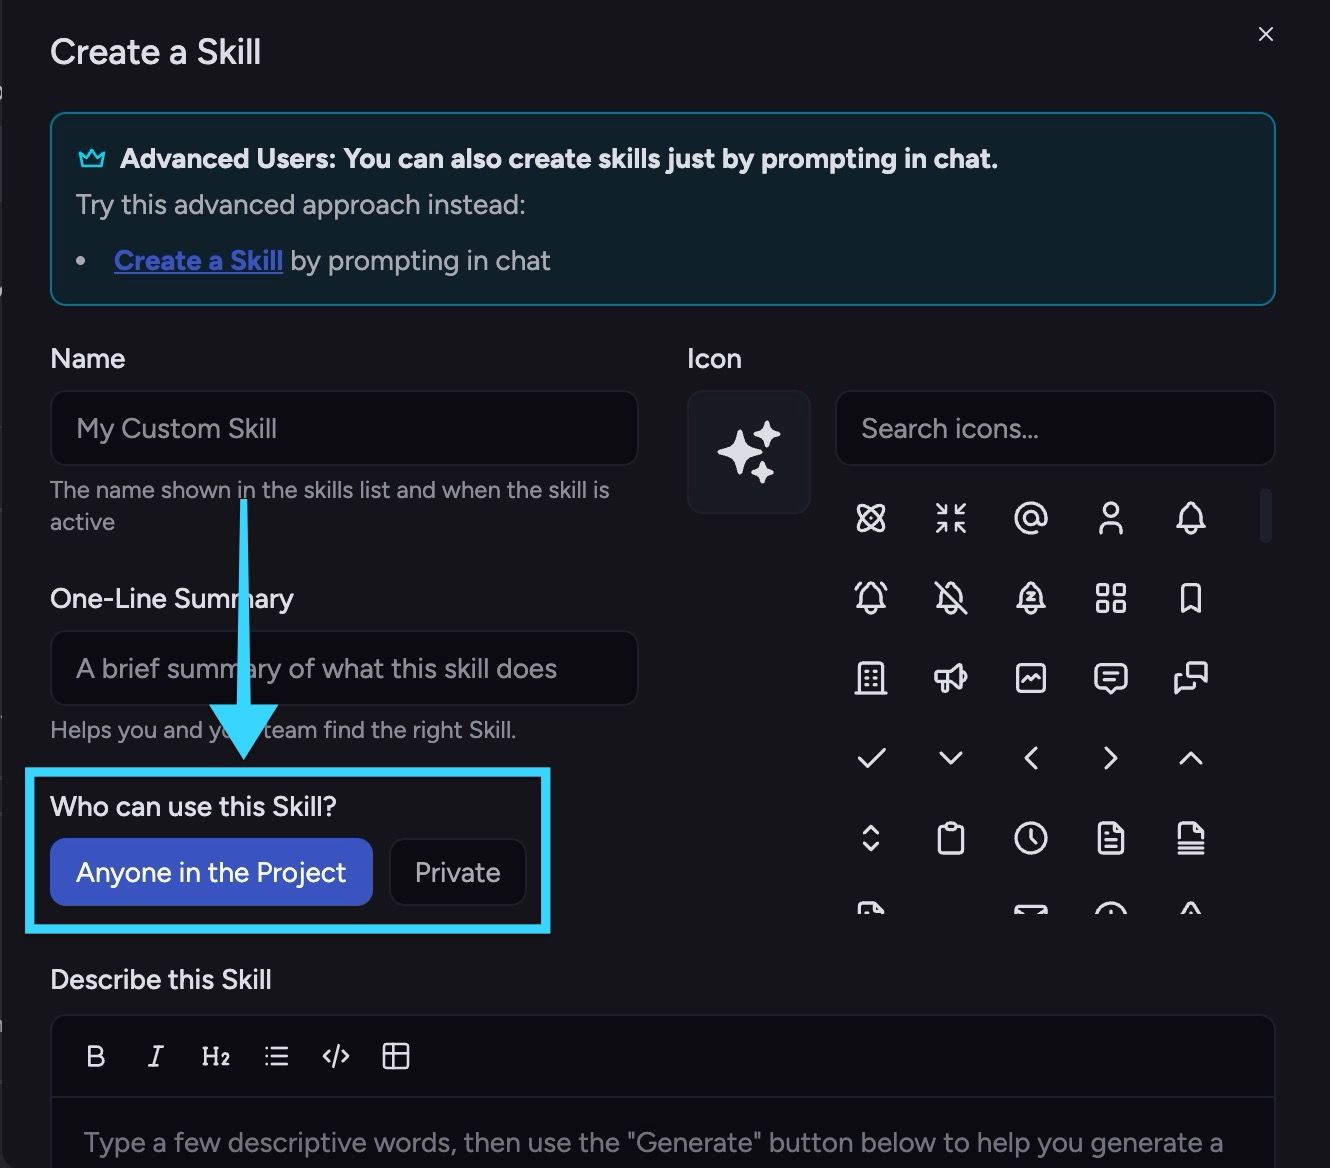Select the chevron up icon

coord(1191,758)
